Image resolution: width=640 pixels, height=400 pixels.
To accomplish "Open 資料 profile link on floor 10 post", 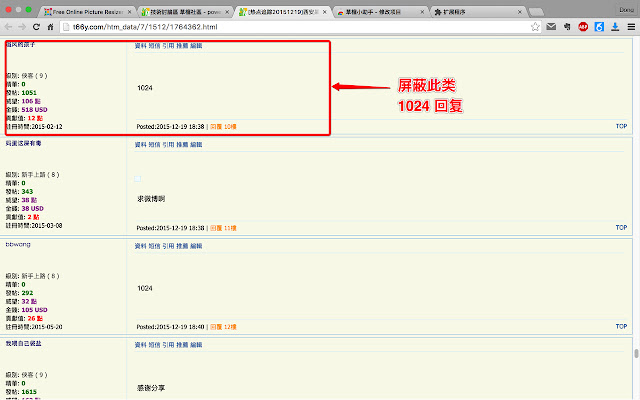I will click(x=140, y=46).
